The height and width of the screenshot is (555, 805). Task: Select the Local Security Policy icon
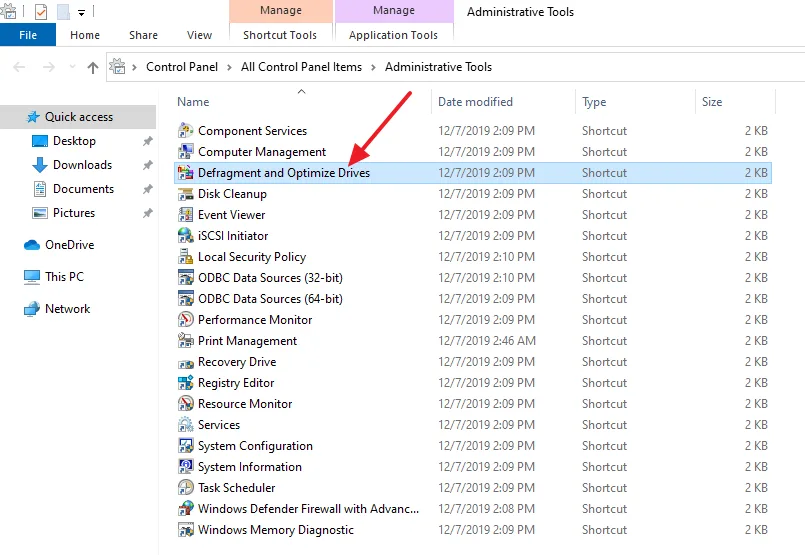(x=185, y=257)
